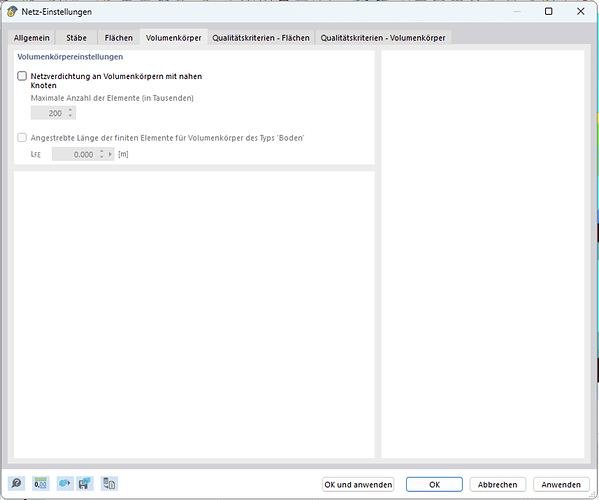This screenshot has height=500, width=599.
Task: Click the database copy icon
Action: point(109,484)
